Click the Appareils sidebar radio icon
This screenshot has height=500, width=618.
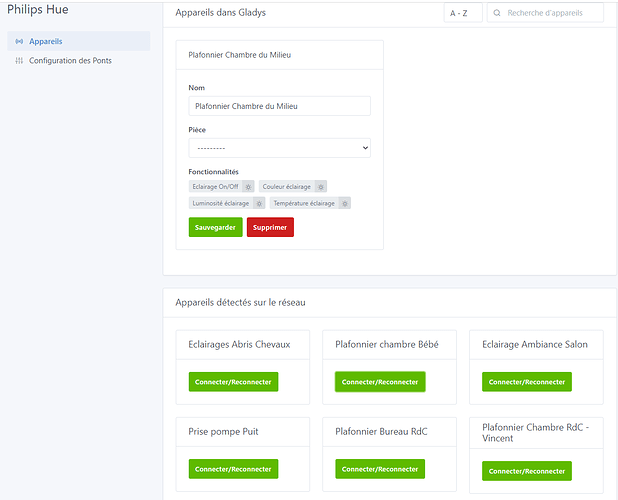pyautogui.click(x=19, y=41)
